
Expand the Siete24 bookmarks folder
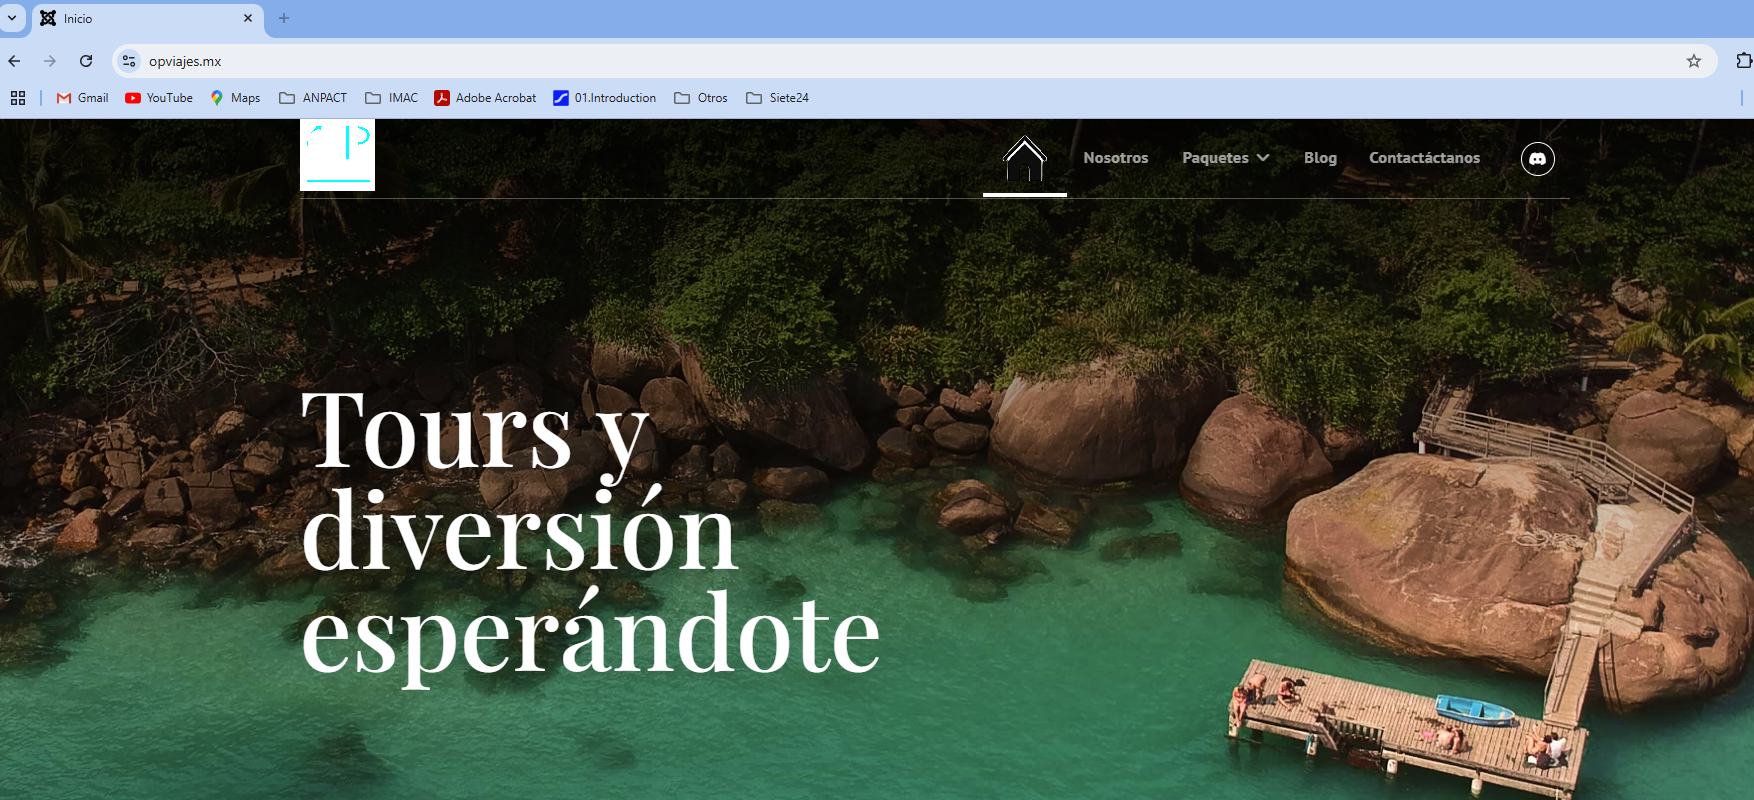[x=777, y=98]
